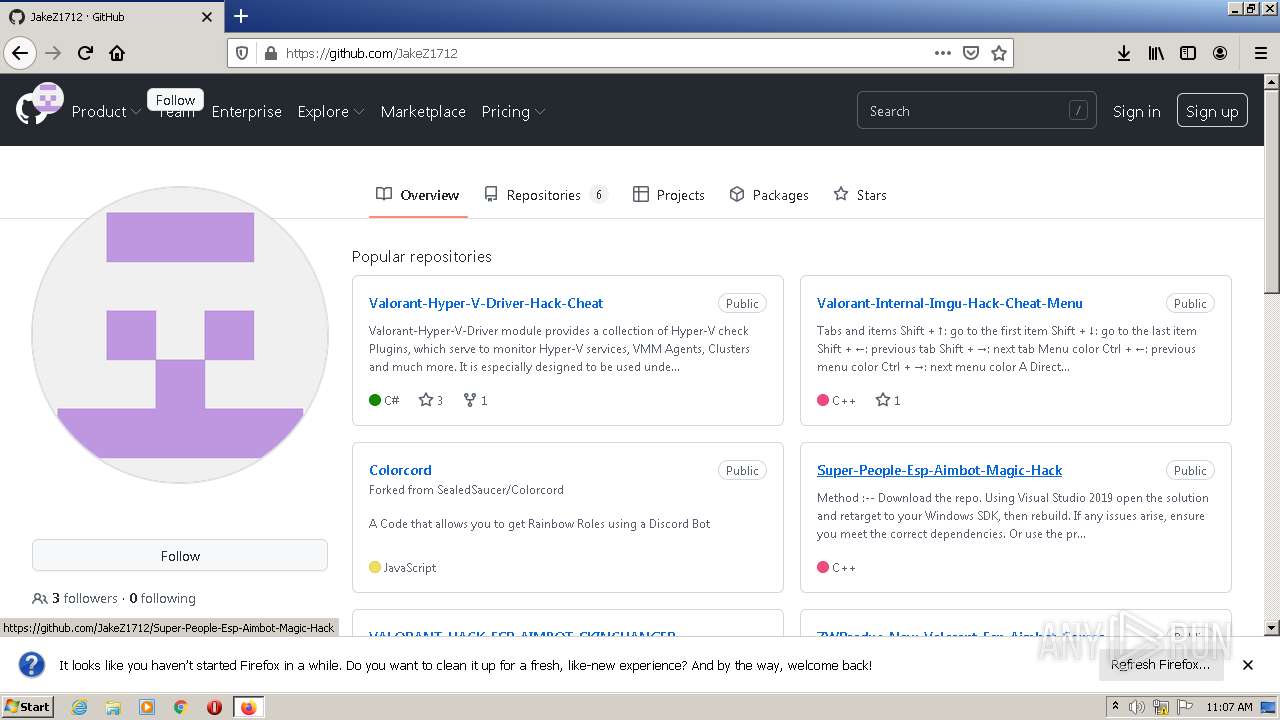Open the Projects tab
The height and width of the screenshot is (720, 1280).
(x=669, y=195)
